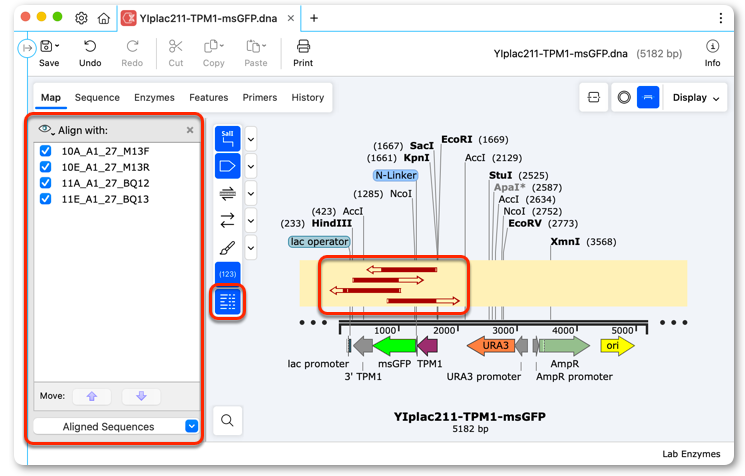Screen dimensions: 745x476
Task: Open the Display dropdown
Action: 696,97
